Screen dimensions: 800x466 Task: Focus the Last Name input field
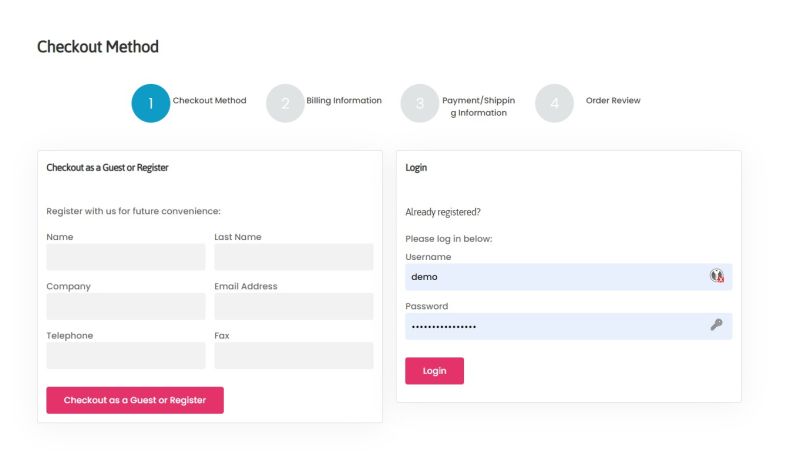click(293, 257)
